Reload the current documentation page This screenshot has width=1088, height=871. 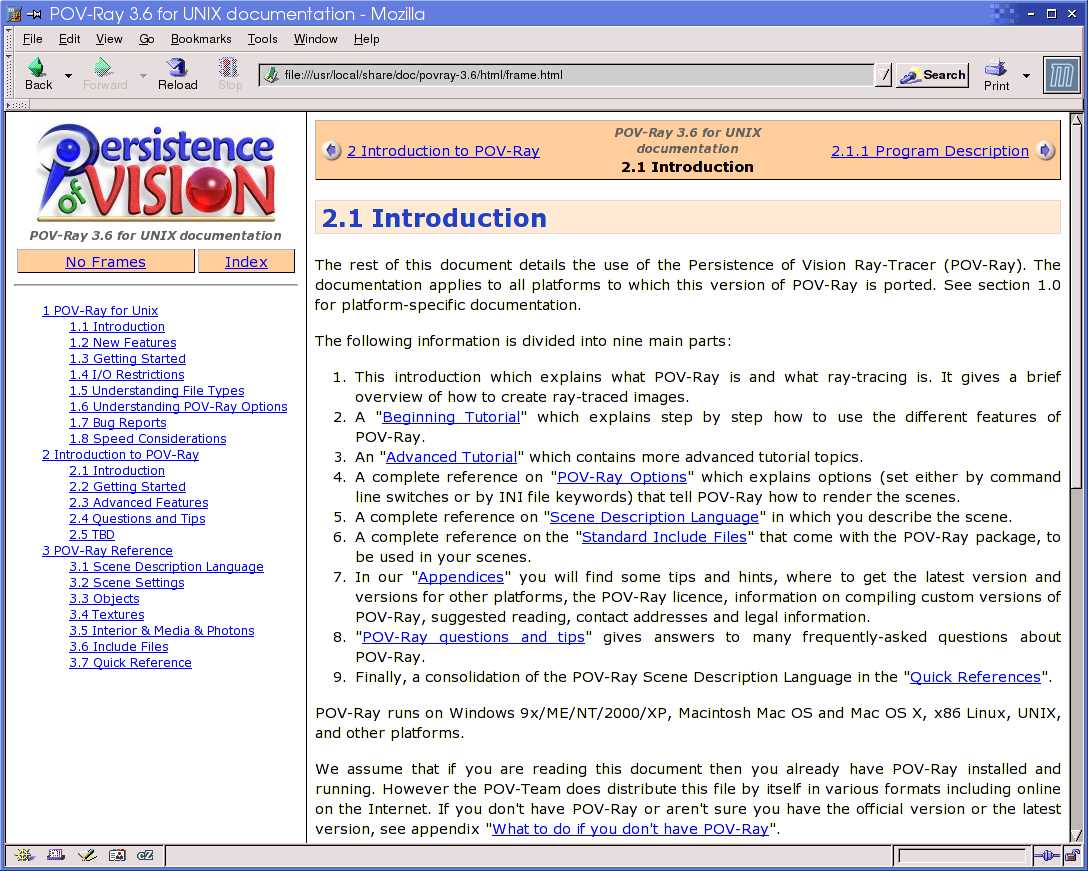click(178, 74)
